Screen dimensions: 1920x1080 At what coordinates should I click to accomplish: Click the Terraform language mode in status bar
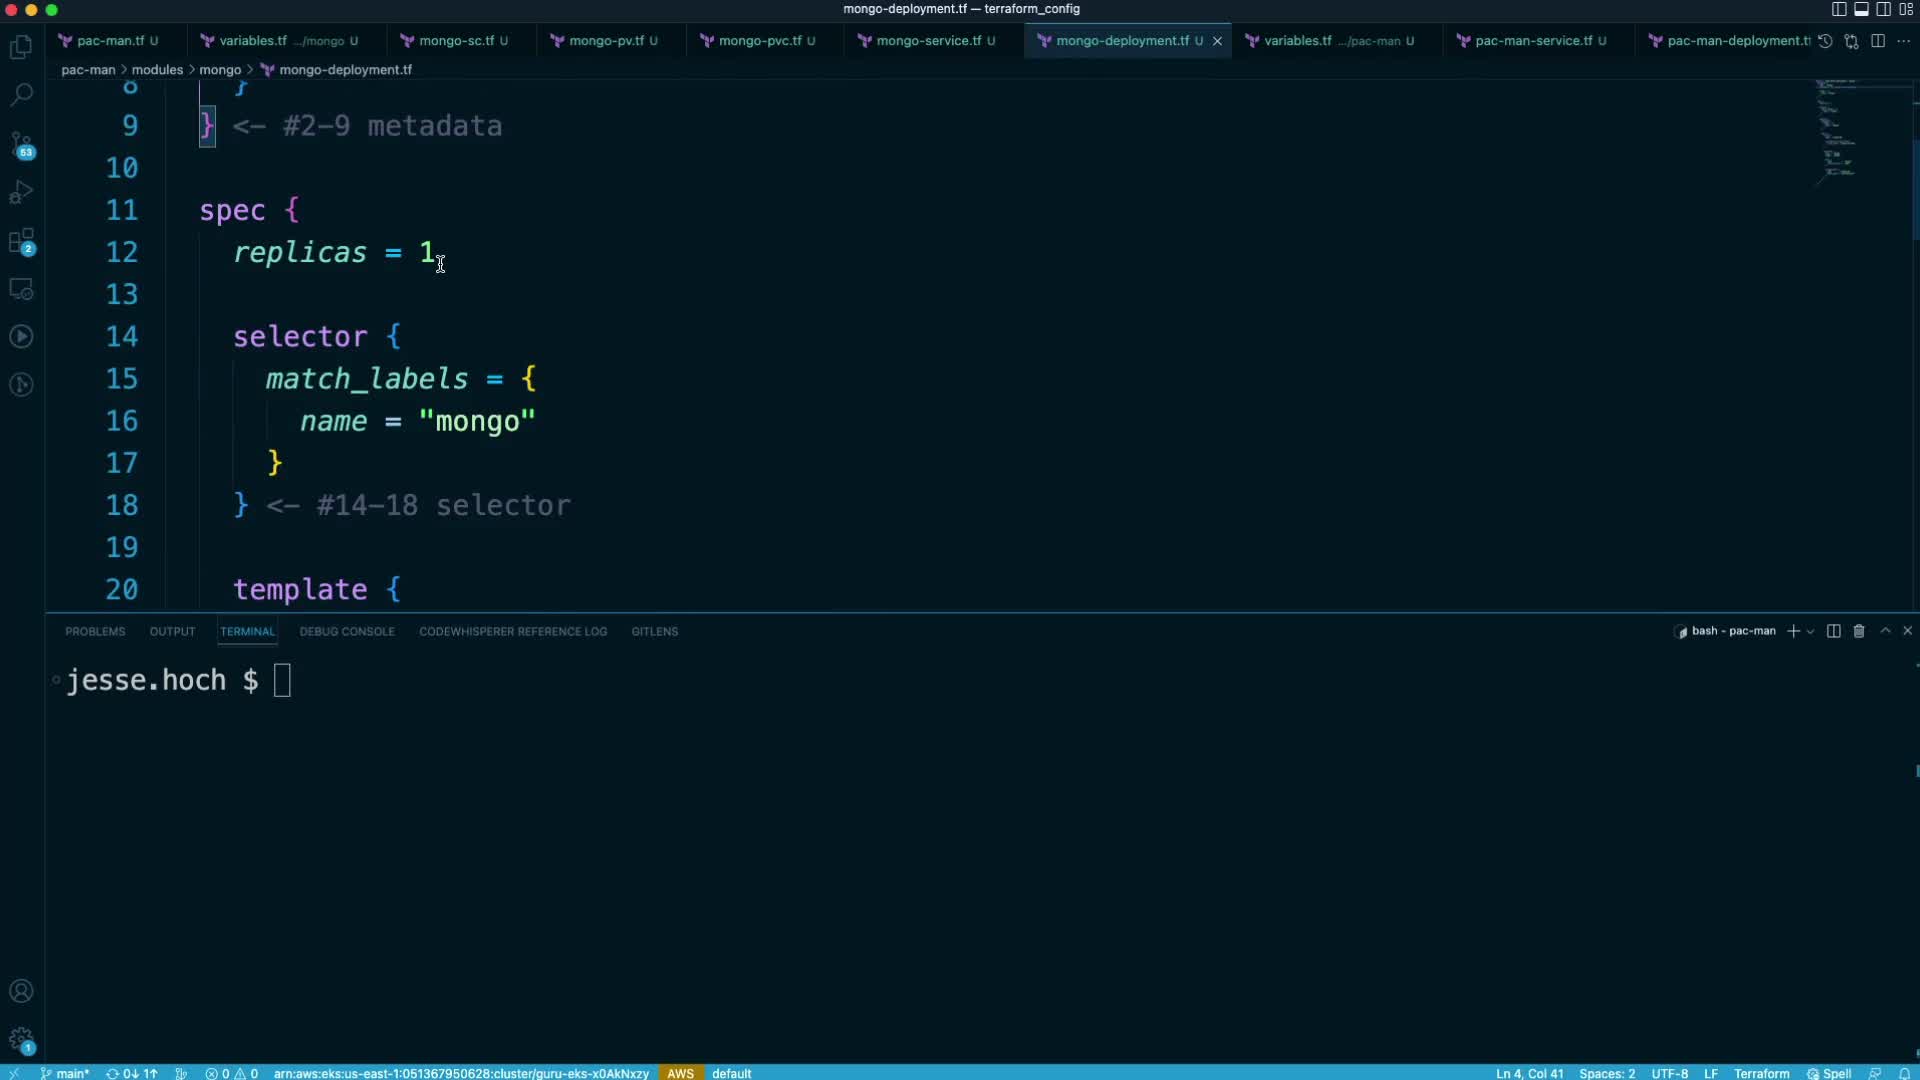pos(1761,1073)
